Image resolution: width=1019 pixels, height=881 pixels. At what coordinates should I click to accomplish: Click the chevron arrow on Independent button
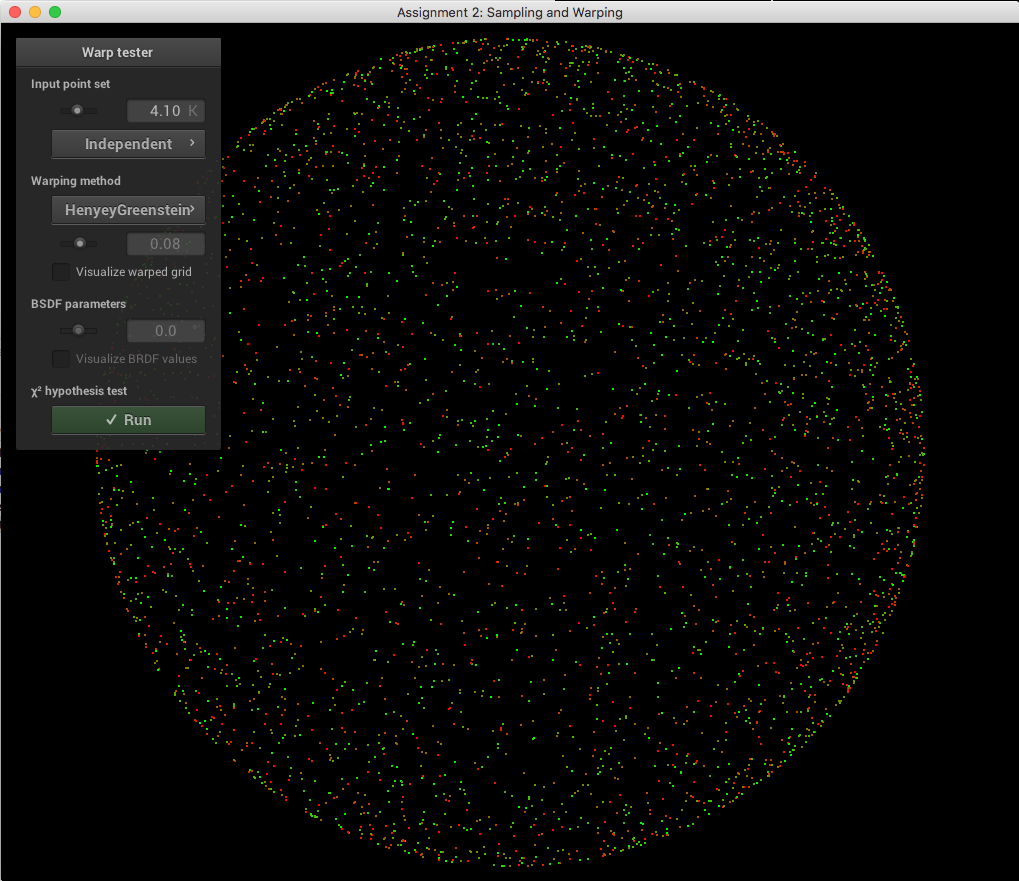pyautogui.click(x=192, y=142)
